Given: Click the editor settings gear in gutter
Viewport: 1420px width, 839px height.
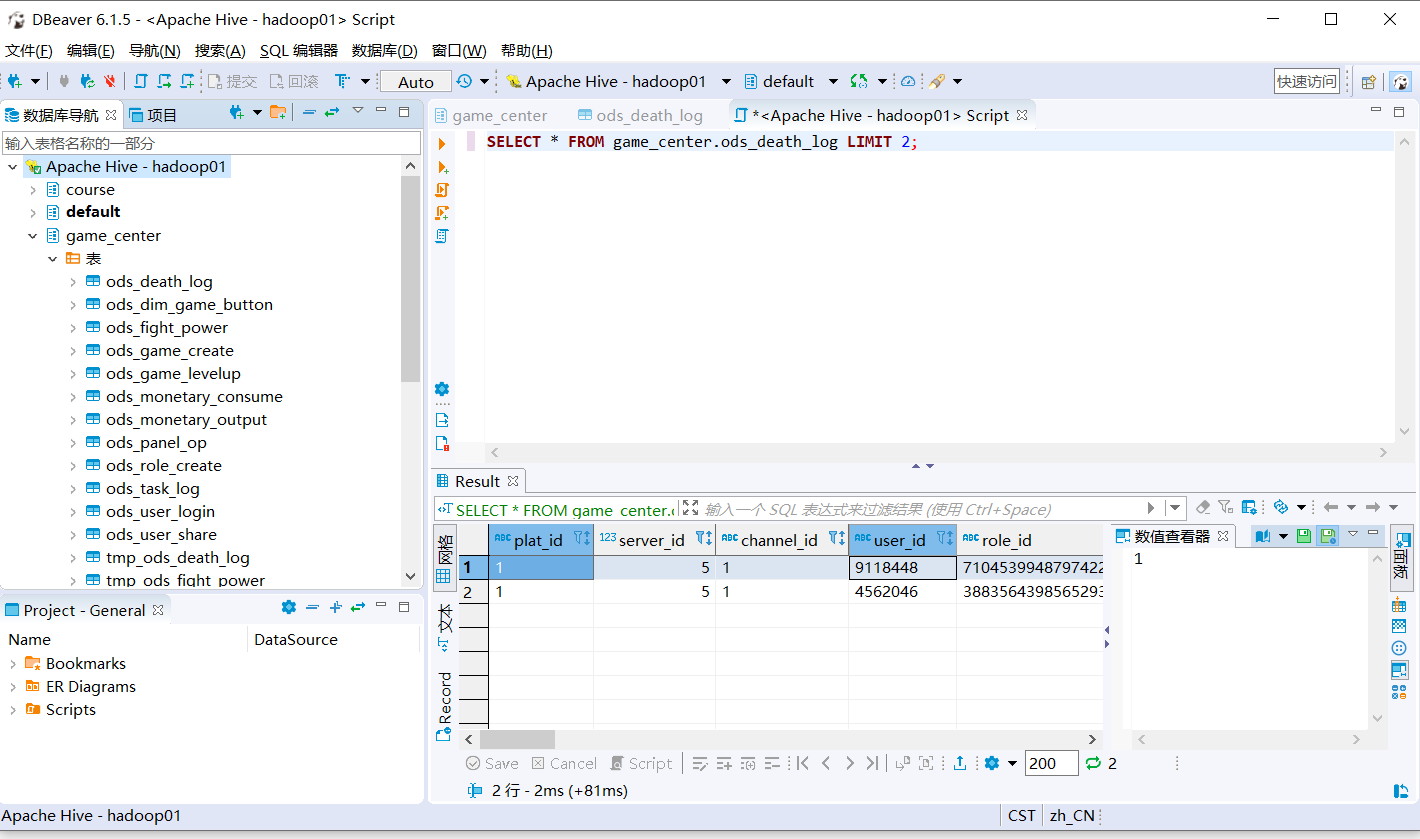Looking at the screenshot, I should pos(442,389).
